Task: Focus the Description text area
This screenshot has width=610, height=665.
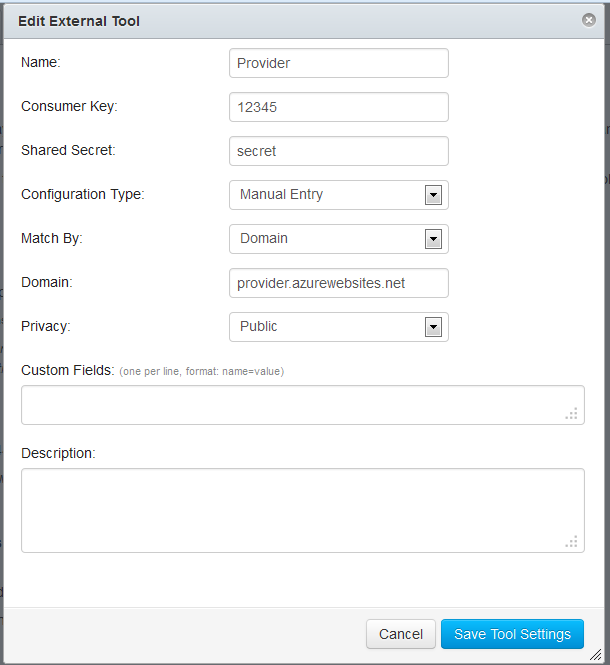Action: 300,510
